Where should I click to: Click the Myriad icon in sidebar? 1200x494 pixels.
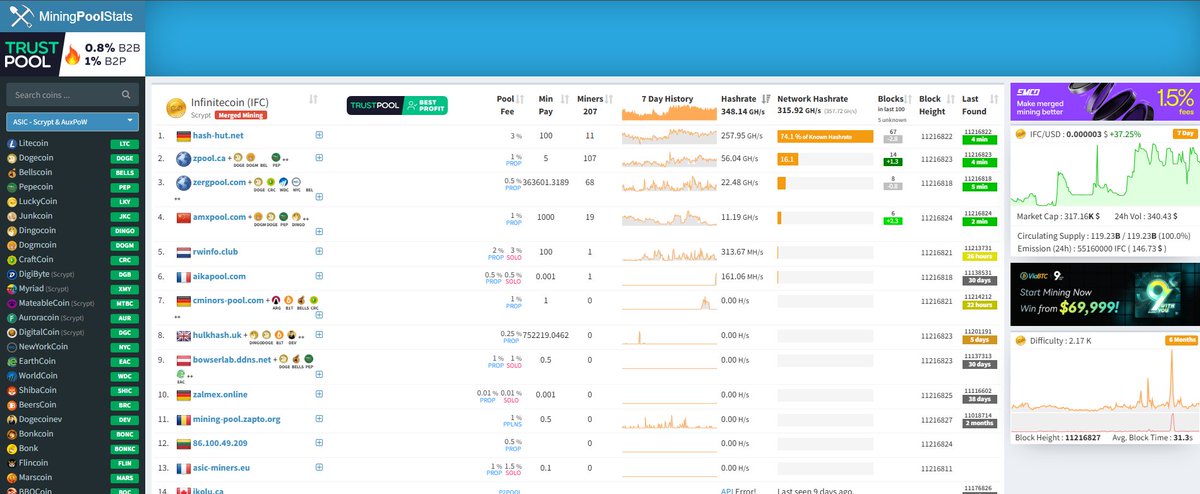[11, 288]
